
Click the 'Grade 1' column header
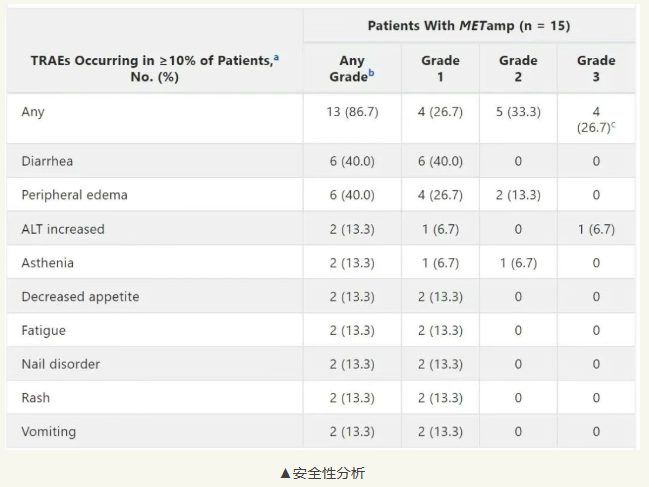[440, 69]
